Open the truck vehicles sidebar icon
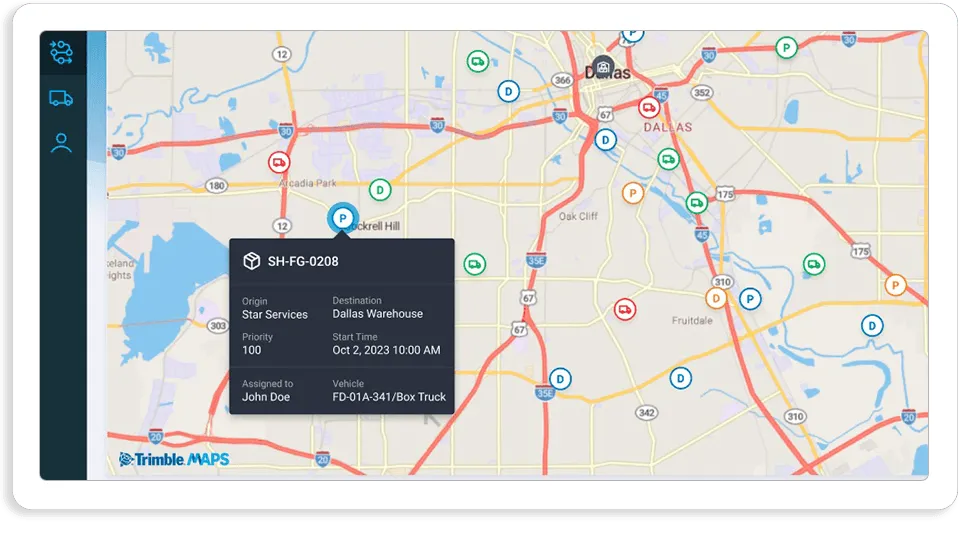960x540 pixels. tap(61, 98)
